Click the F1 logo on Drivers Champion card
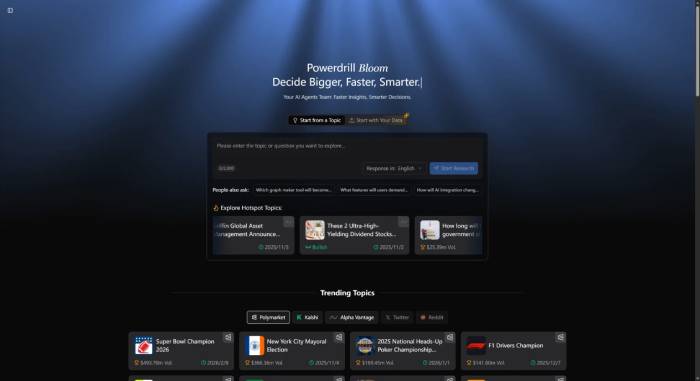This screenshot has height=381, width=700. pyautogui.click(x=475, y=346)
